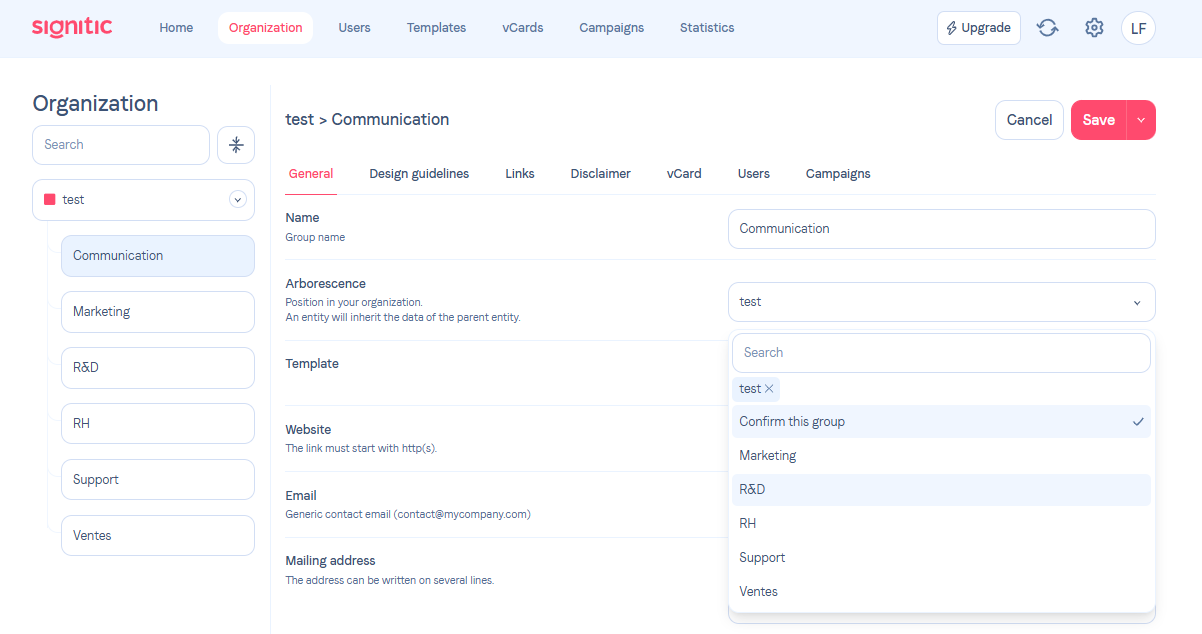Switch to the vCard tab

click(x=684, y=174)
